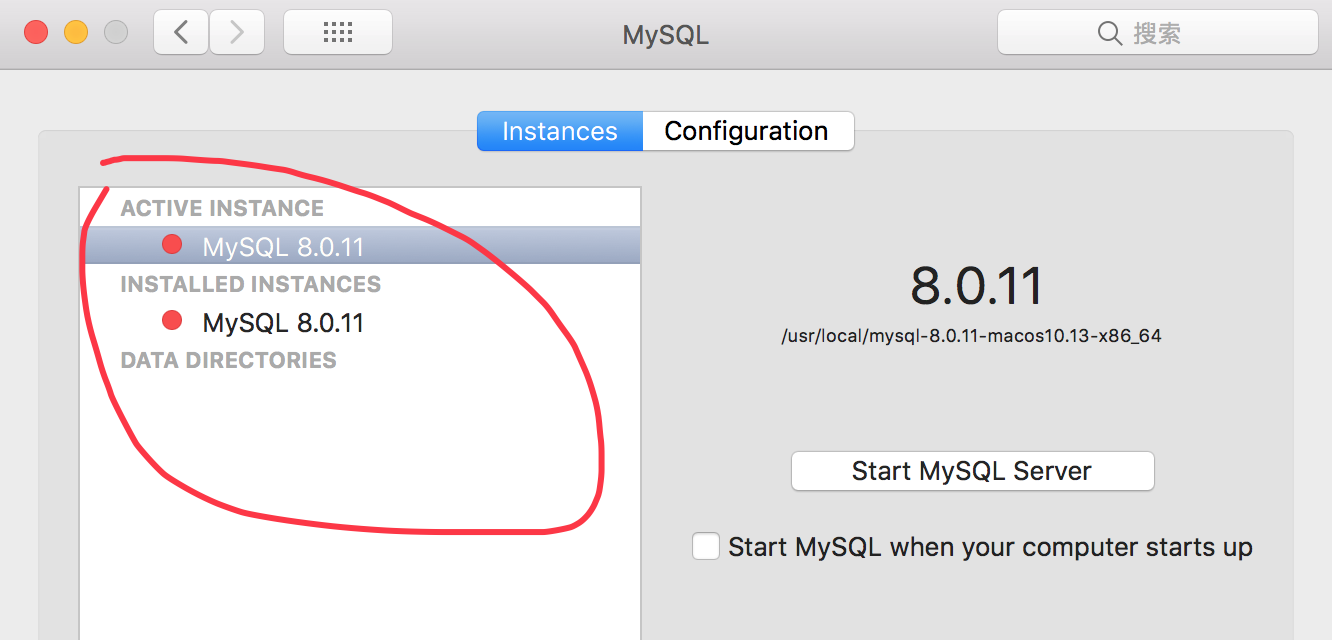Click the gray disabled zoom window button

tap(116, 33)
